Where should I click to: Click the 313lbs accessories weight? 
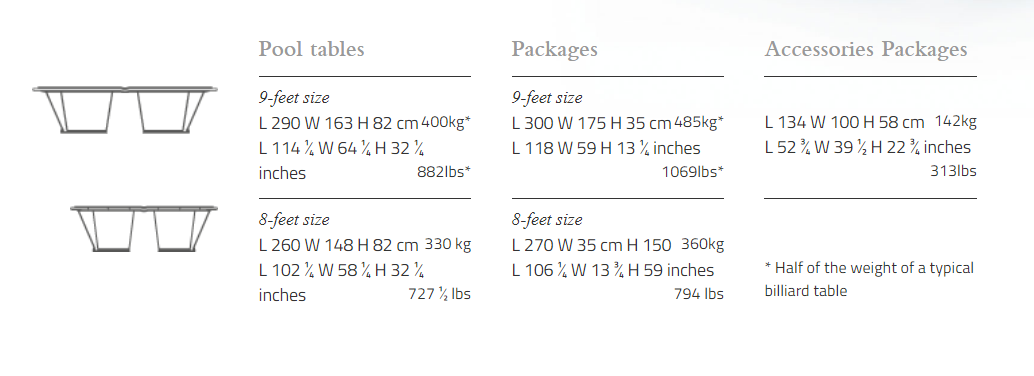pos(954,171)
